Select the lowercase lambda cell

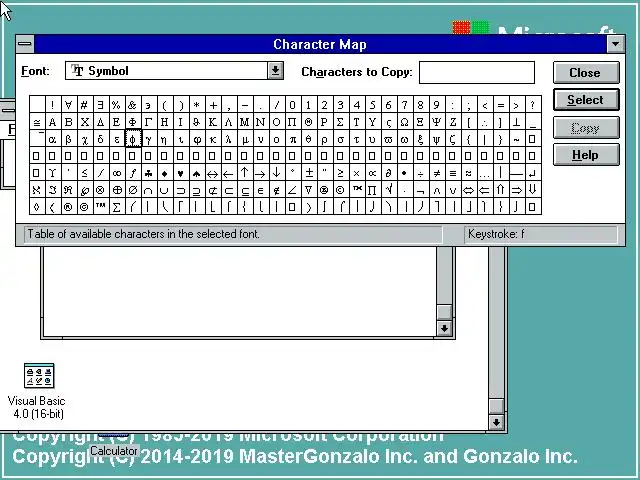pyautogui.click(x=228, y=139)
